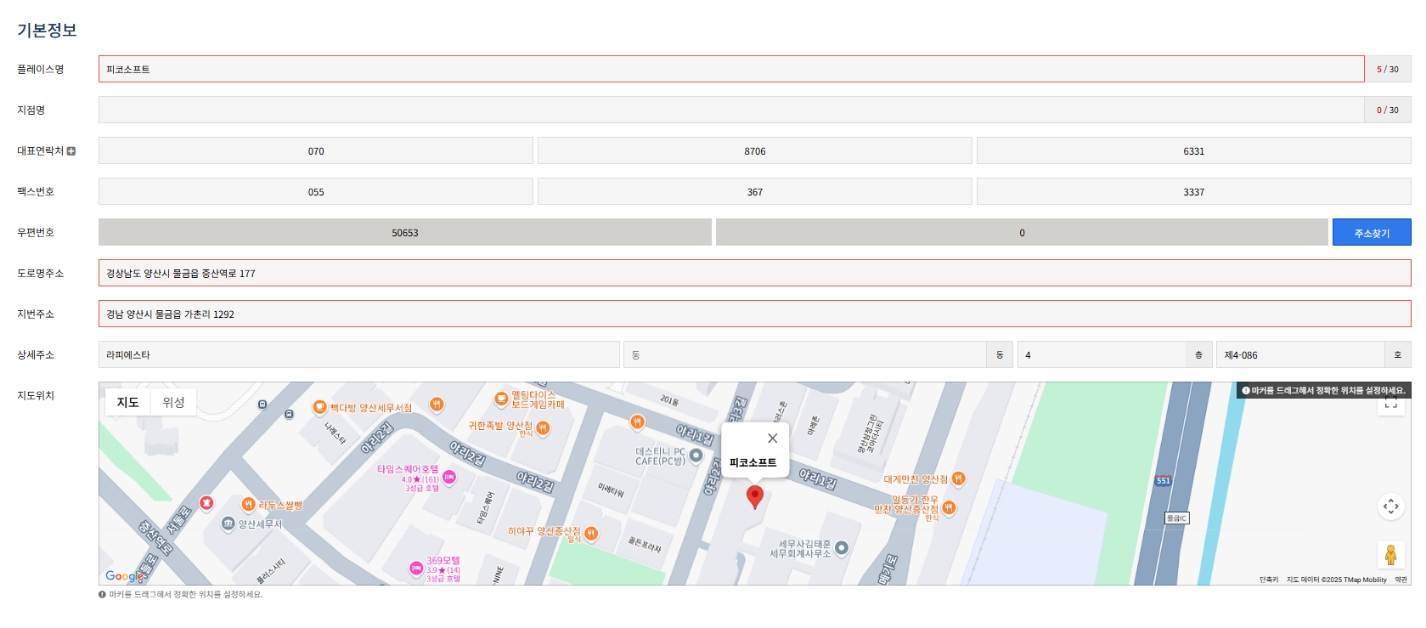This screenshot has height=628, width=1426.
Task: Click the 호 room field showing 제4-086
Action: click(x=1300, y=355)
